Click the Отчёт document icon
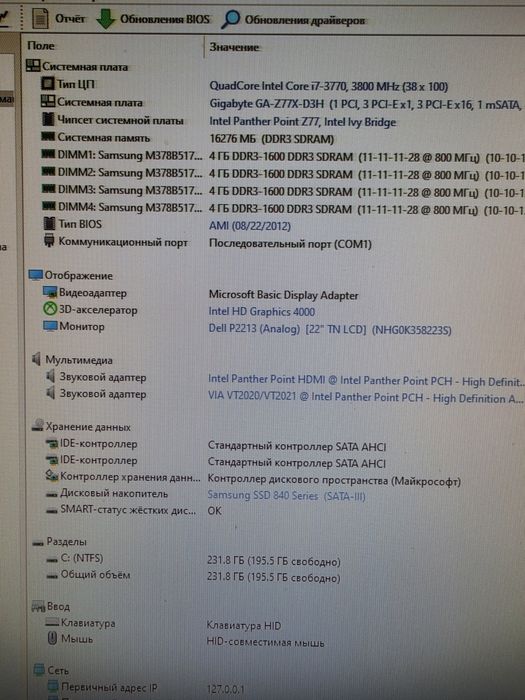Viewport: 525px width, 700px height. [40, 19]
